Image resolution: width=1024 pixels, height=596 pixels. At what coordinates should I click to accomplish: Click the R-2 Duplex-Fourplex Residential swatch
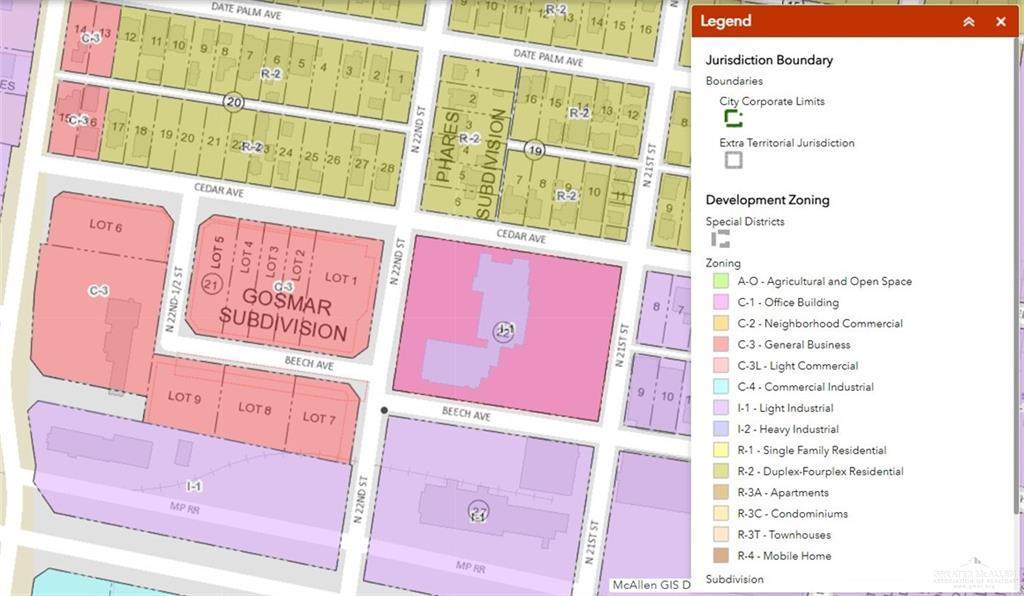(x=720, y=471)
